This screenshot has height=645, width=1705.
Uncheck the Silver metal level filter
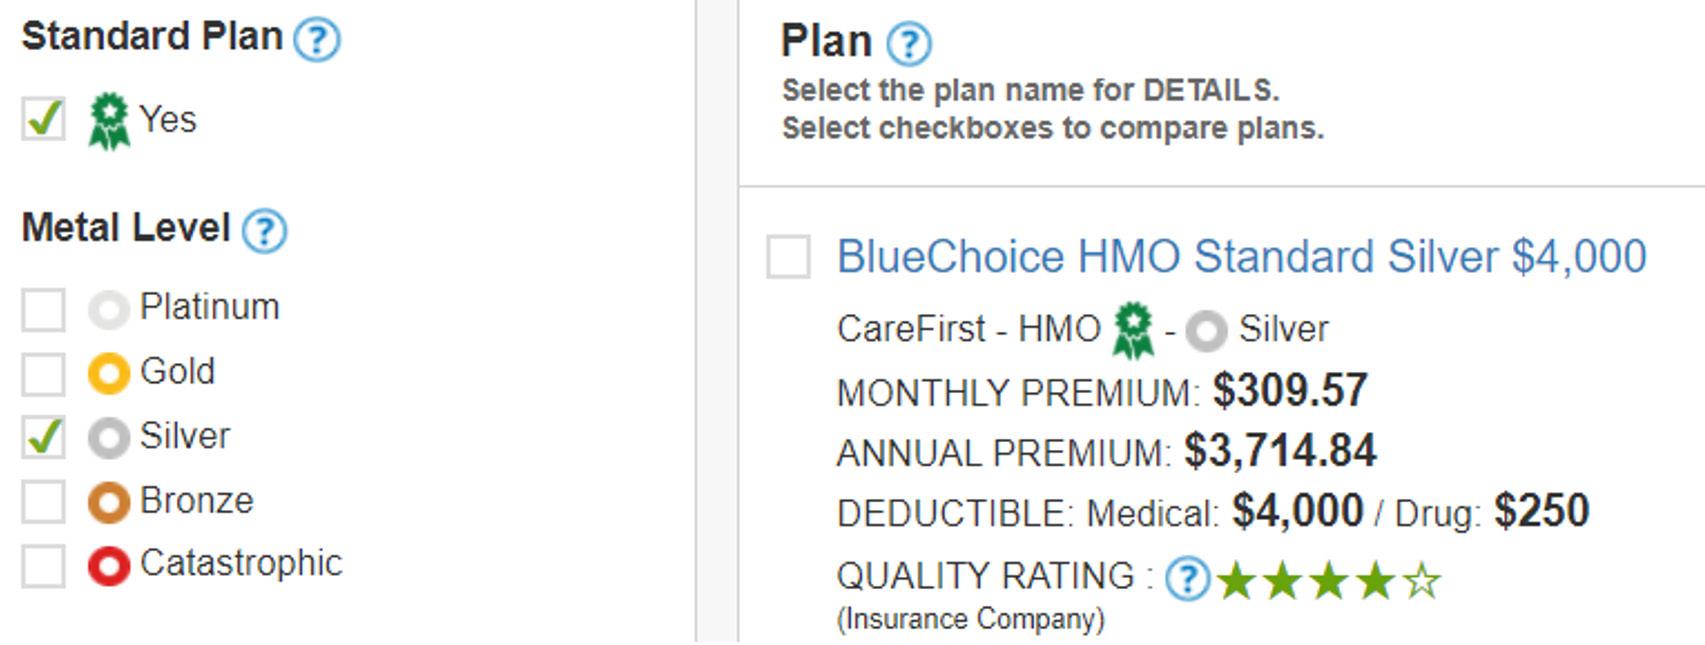44,437
